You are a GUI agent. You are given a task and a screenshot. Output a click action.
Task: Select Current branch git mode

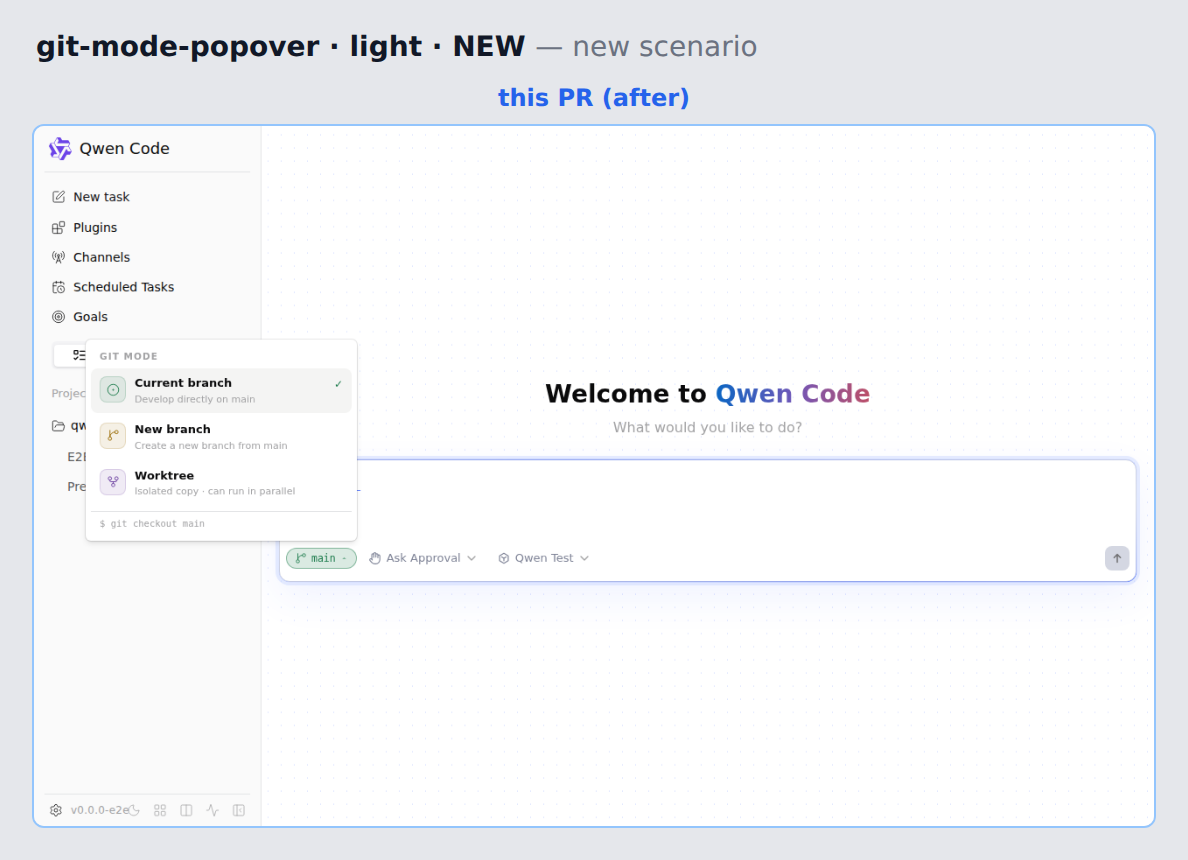pos(221,391)
